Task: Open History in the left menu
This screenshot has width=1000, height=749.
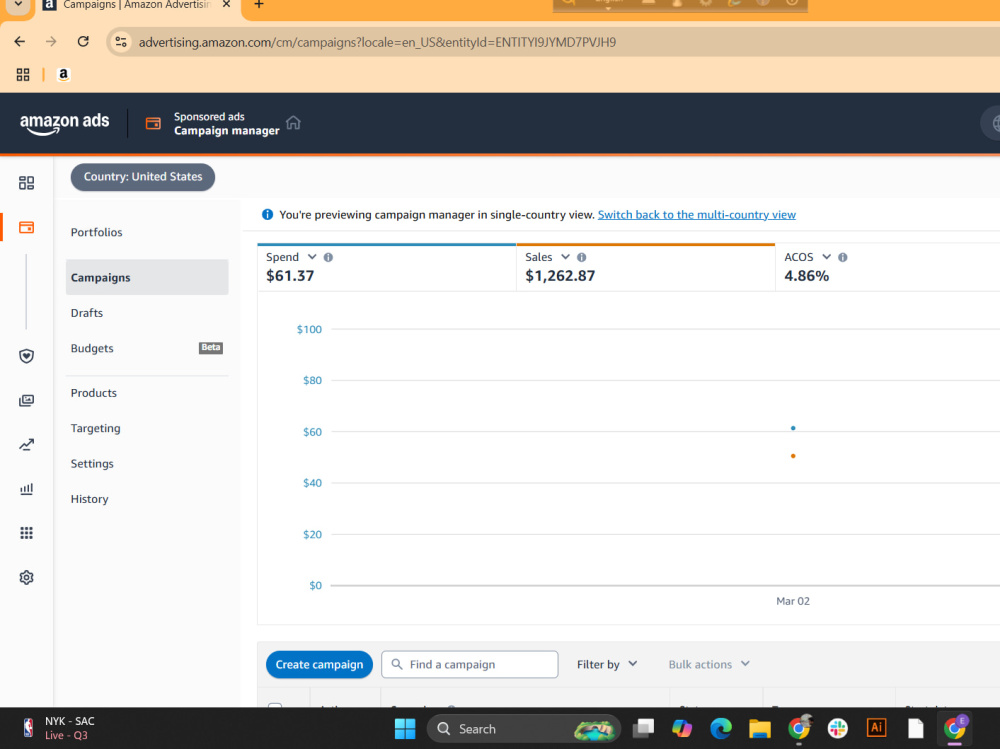Action: pyautogui.click(x=89, y=499)
